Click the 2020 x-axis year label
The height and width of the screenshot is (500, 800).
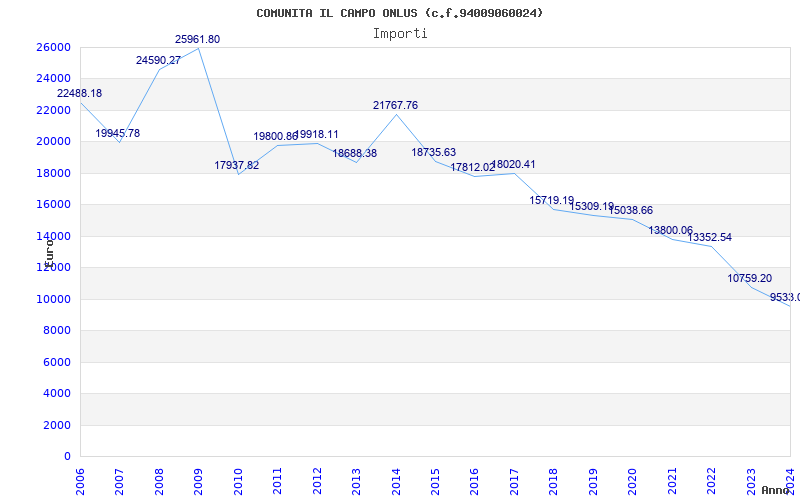(632, 481)
